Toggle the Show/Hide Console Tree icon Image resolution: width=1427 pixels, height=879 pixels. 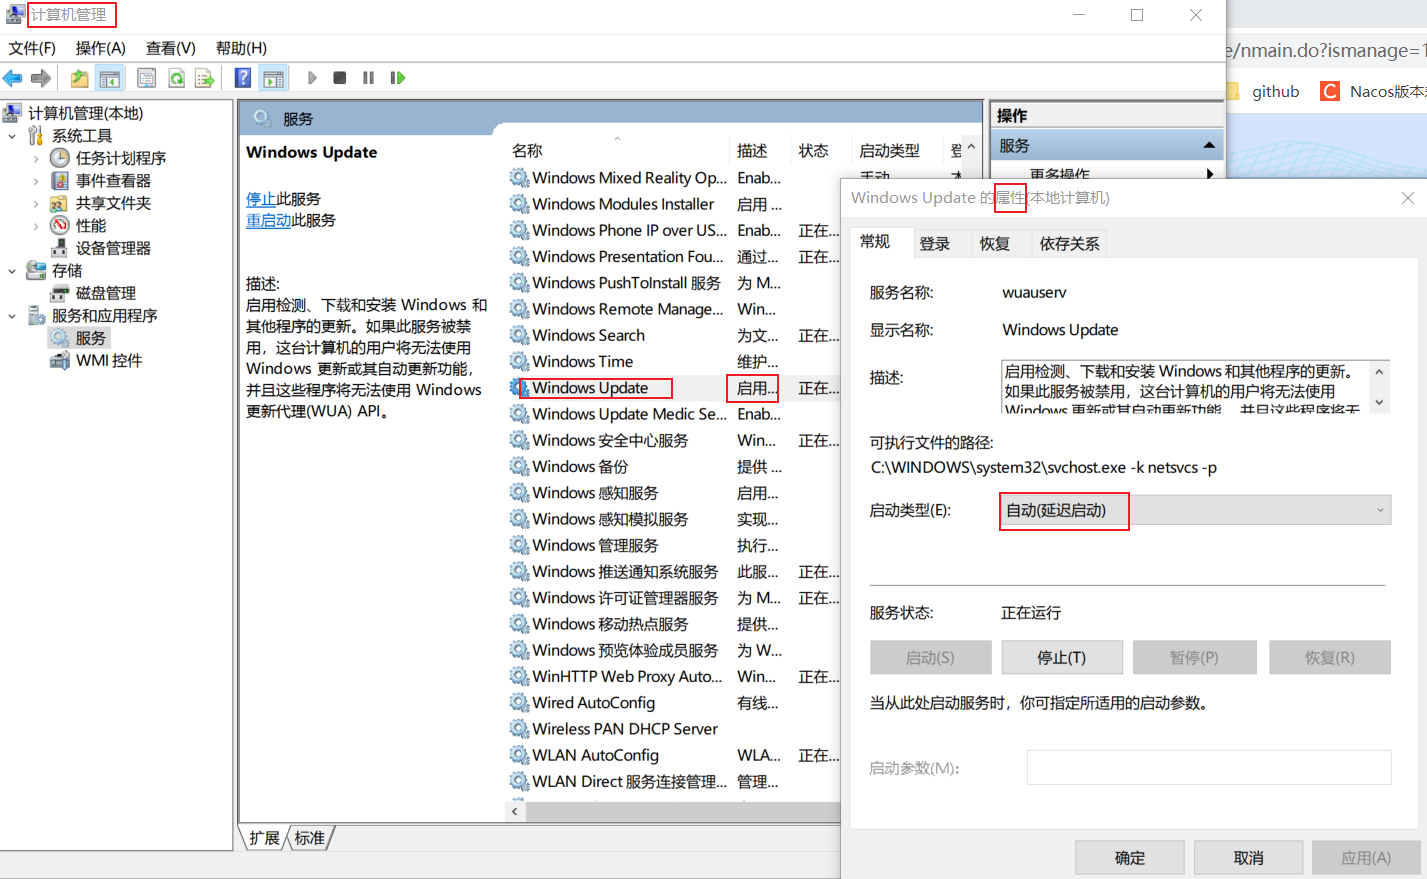(110, 78)
